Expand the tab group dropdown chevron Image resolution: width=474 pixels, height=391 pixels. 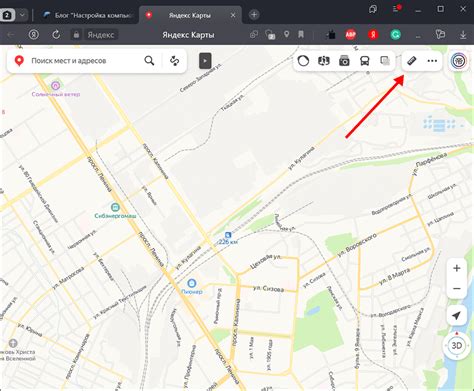click(x=22, y=15)
